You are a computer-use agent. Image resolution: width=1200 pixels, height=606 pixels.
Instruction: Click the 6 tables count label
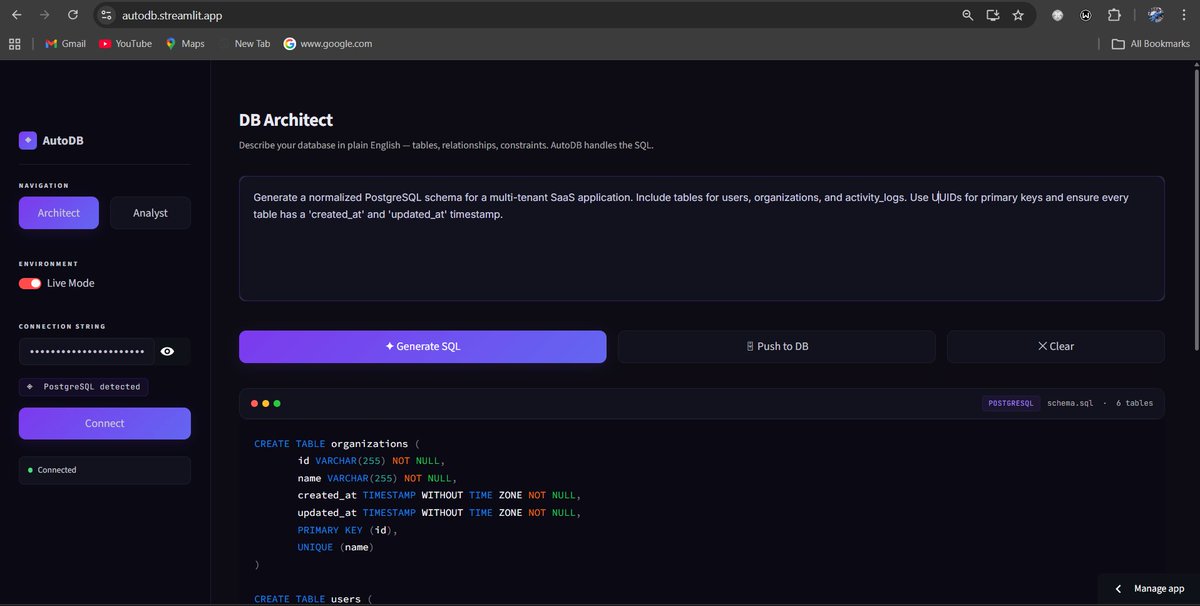coord(1134,403)
